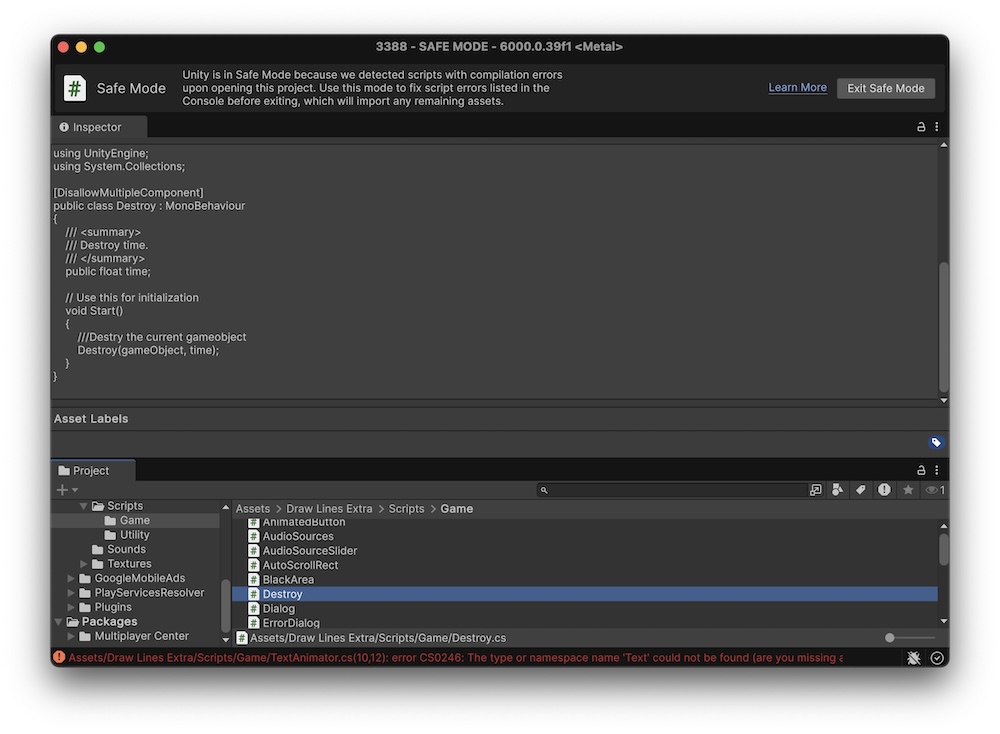Screen dimensions: 1000x734
Task: Click the Asset Labels tag icon
Action: [x=936, y=443]
